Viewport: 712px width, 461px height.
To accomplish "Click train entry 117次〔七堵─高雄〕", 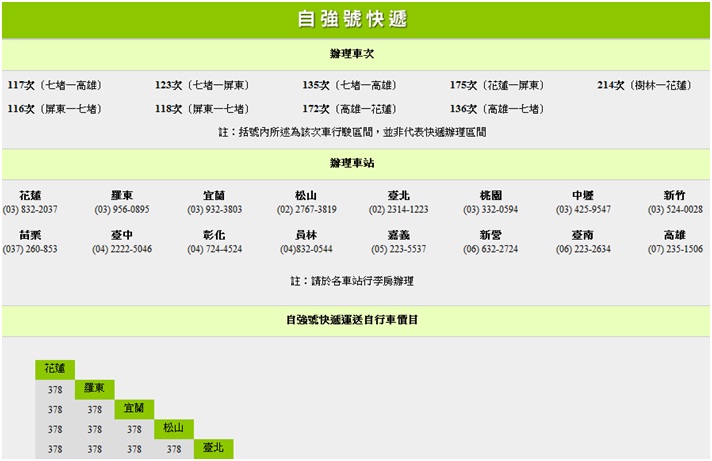I will 55,85.
